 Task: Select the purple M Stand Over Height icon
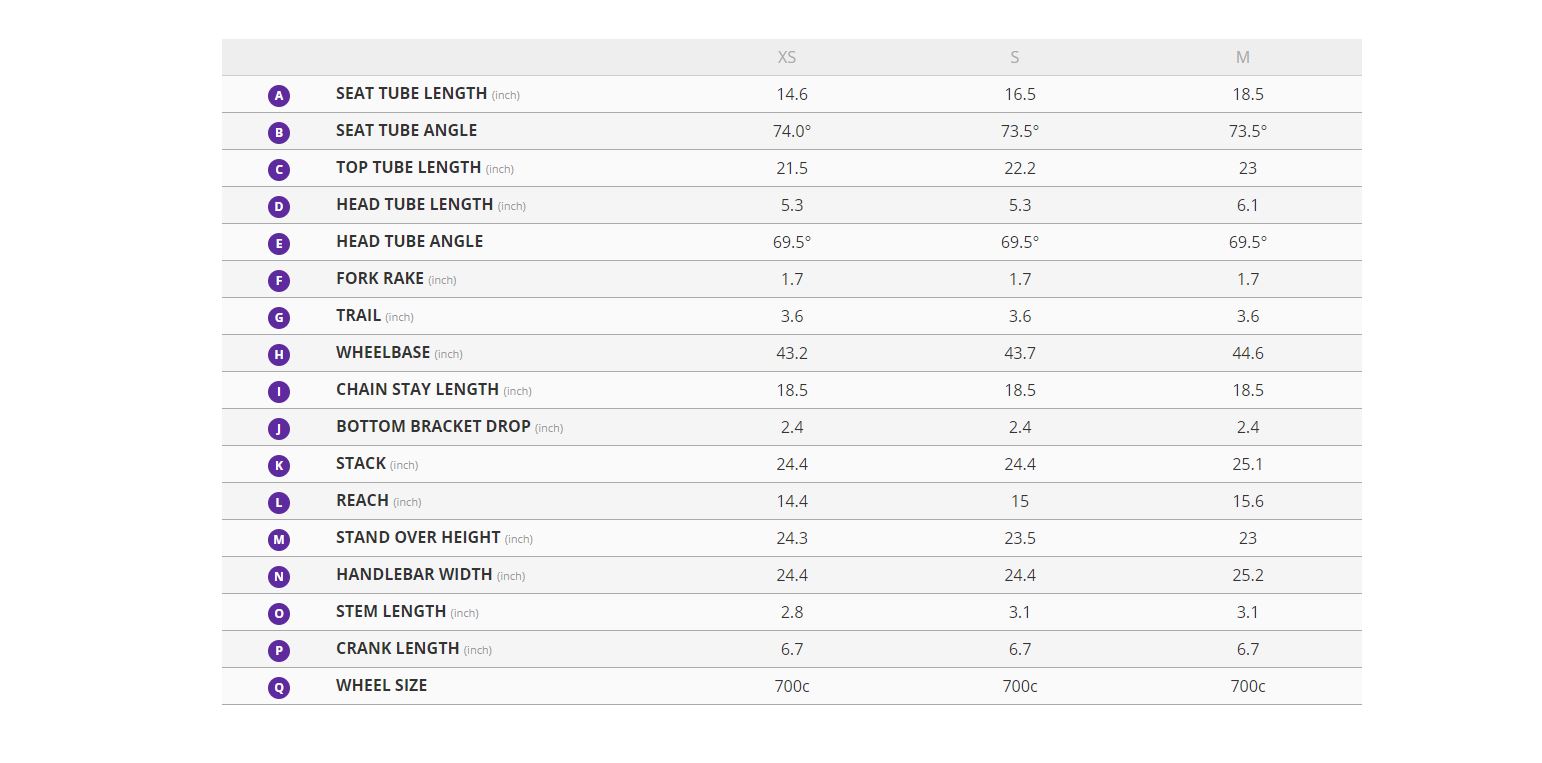[279, 540]
